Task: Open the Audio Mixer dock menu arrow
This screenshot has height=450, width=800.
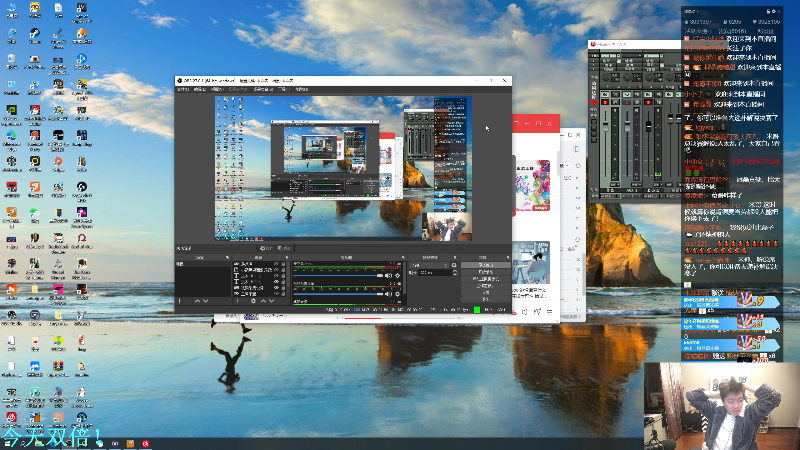Action: coord(403,257)
